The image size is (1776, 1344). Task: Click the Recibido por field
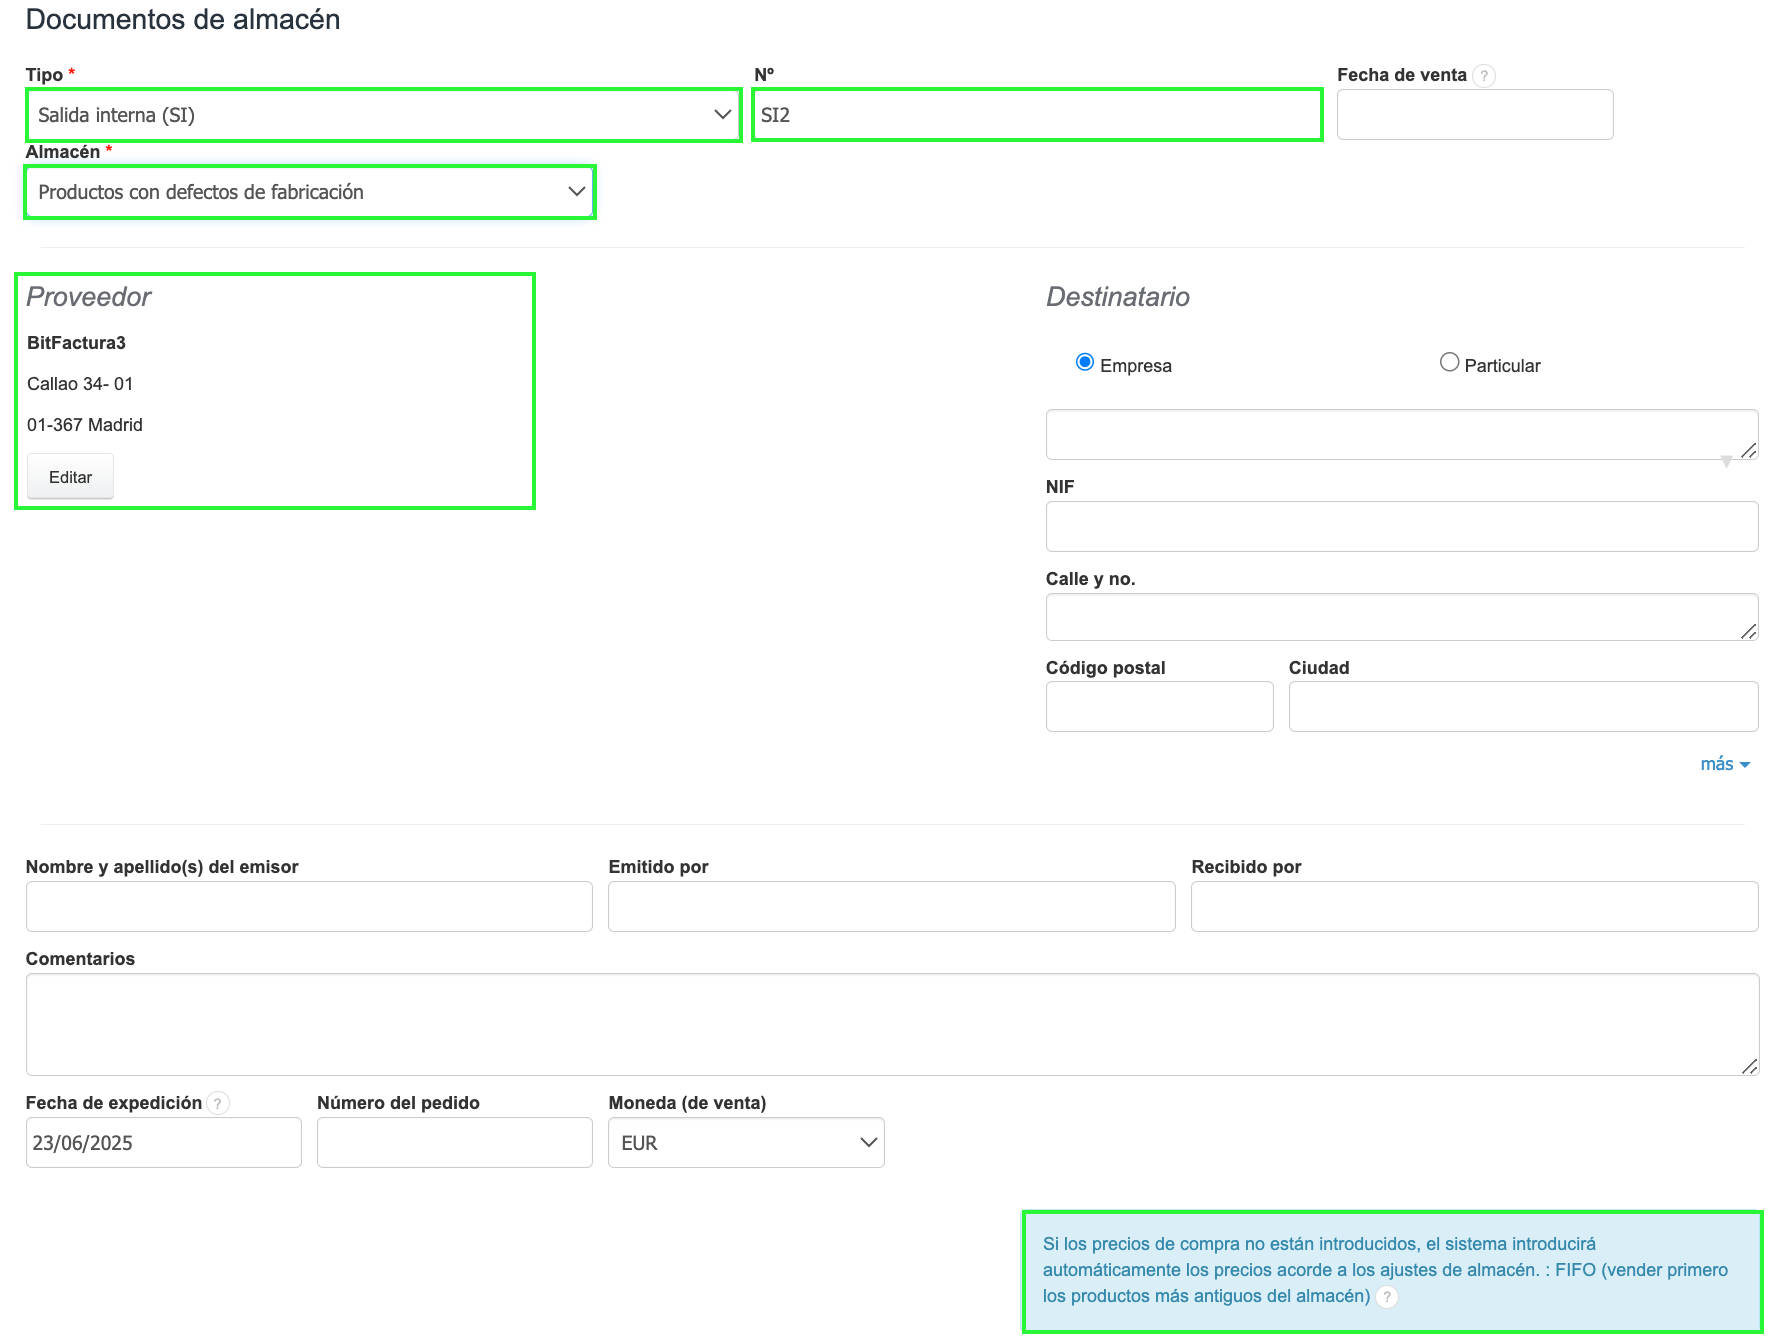pos(1474,907)
